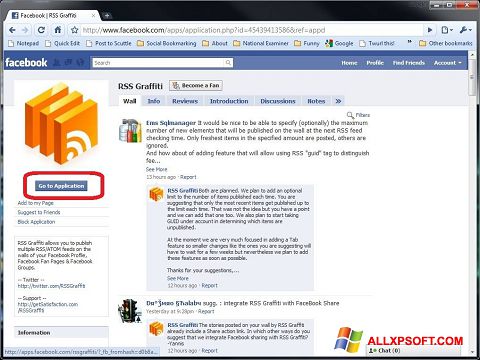480x360 pixels.
Task: Open the Chat (0) bar
Action: [414, 350]
